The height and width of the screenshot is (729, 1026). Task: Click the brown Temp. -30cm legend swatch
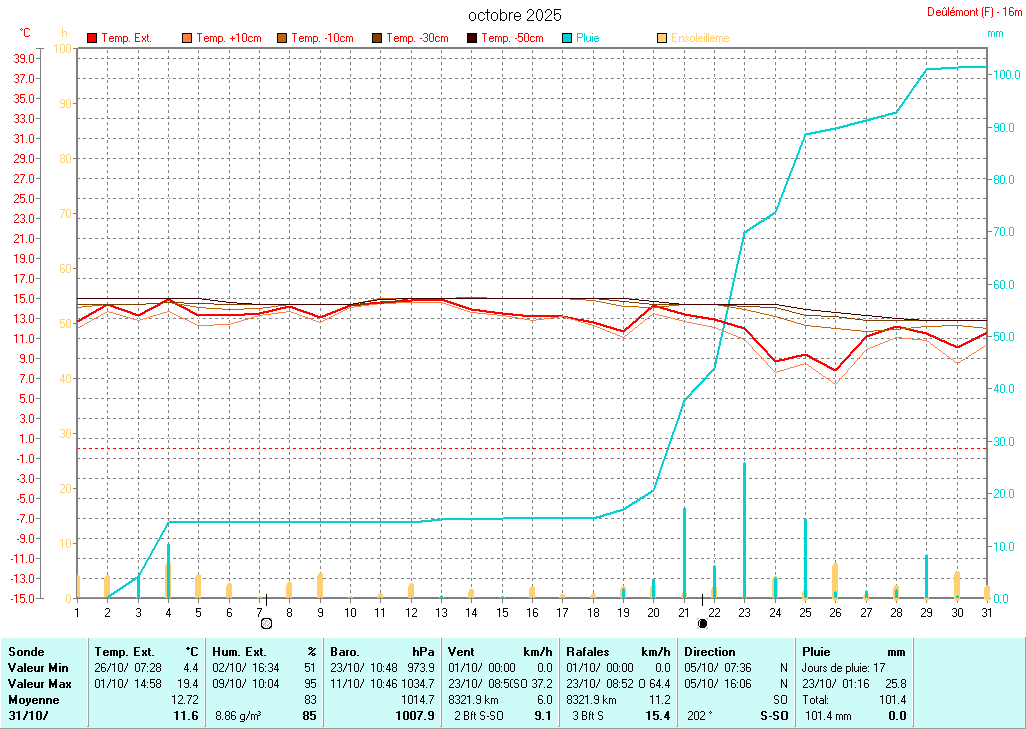(377, 38)
